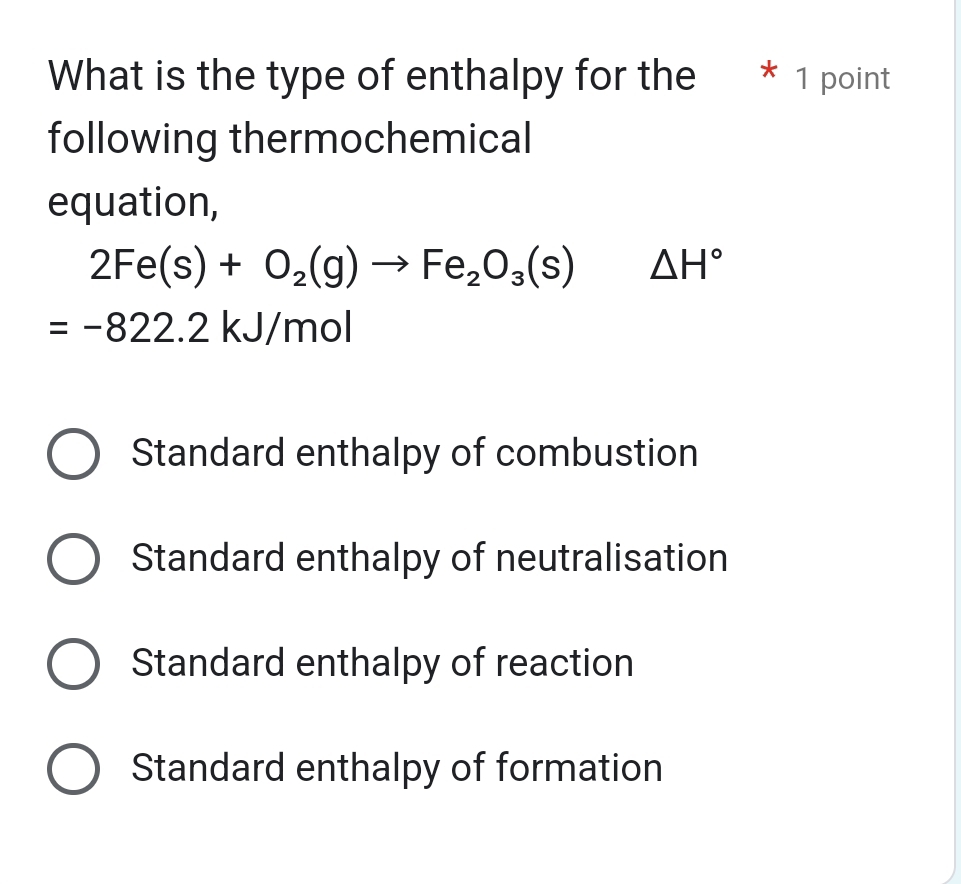Click "O₂(g)" in the equation
This screenshot has width=961, height=884.
[x=305, y=264]
